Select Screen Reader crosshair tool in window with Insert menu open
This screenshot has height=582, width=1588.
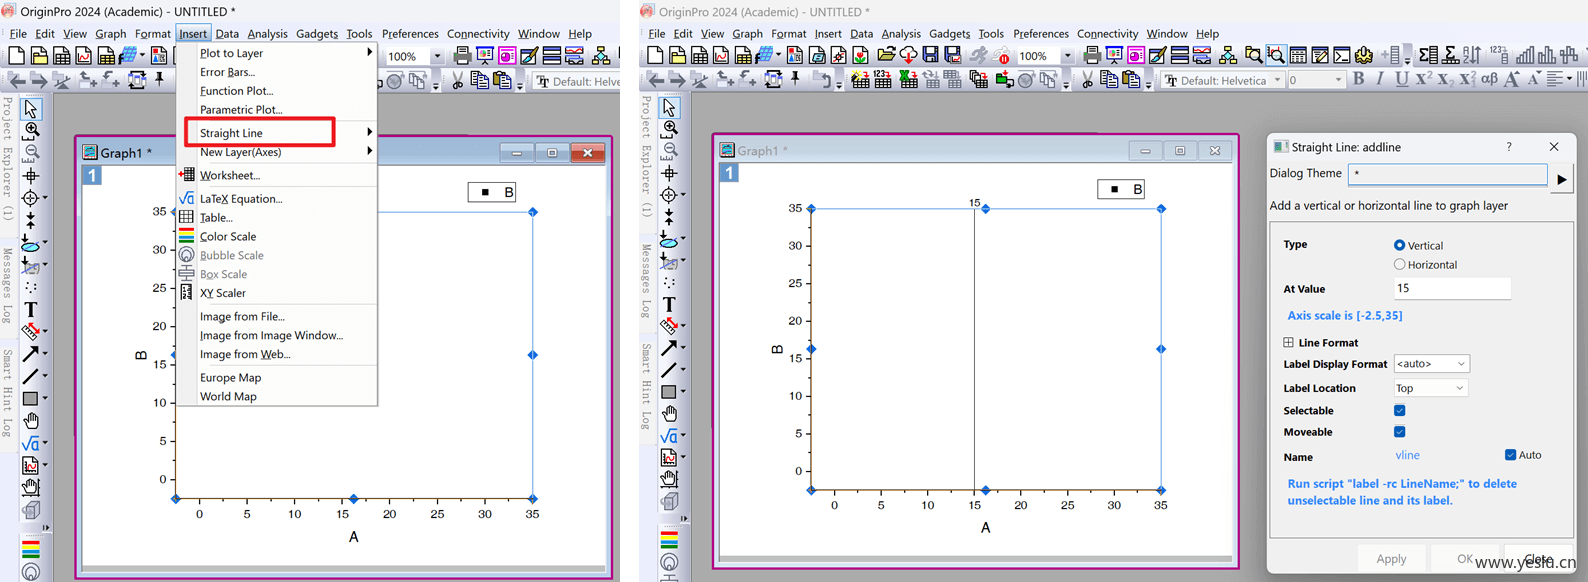click(31, 175)
